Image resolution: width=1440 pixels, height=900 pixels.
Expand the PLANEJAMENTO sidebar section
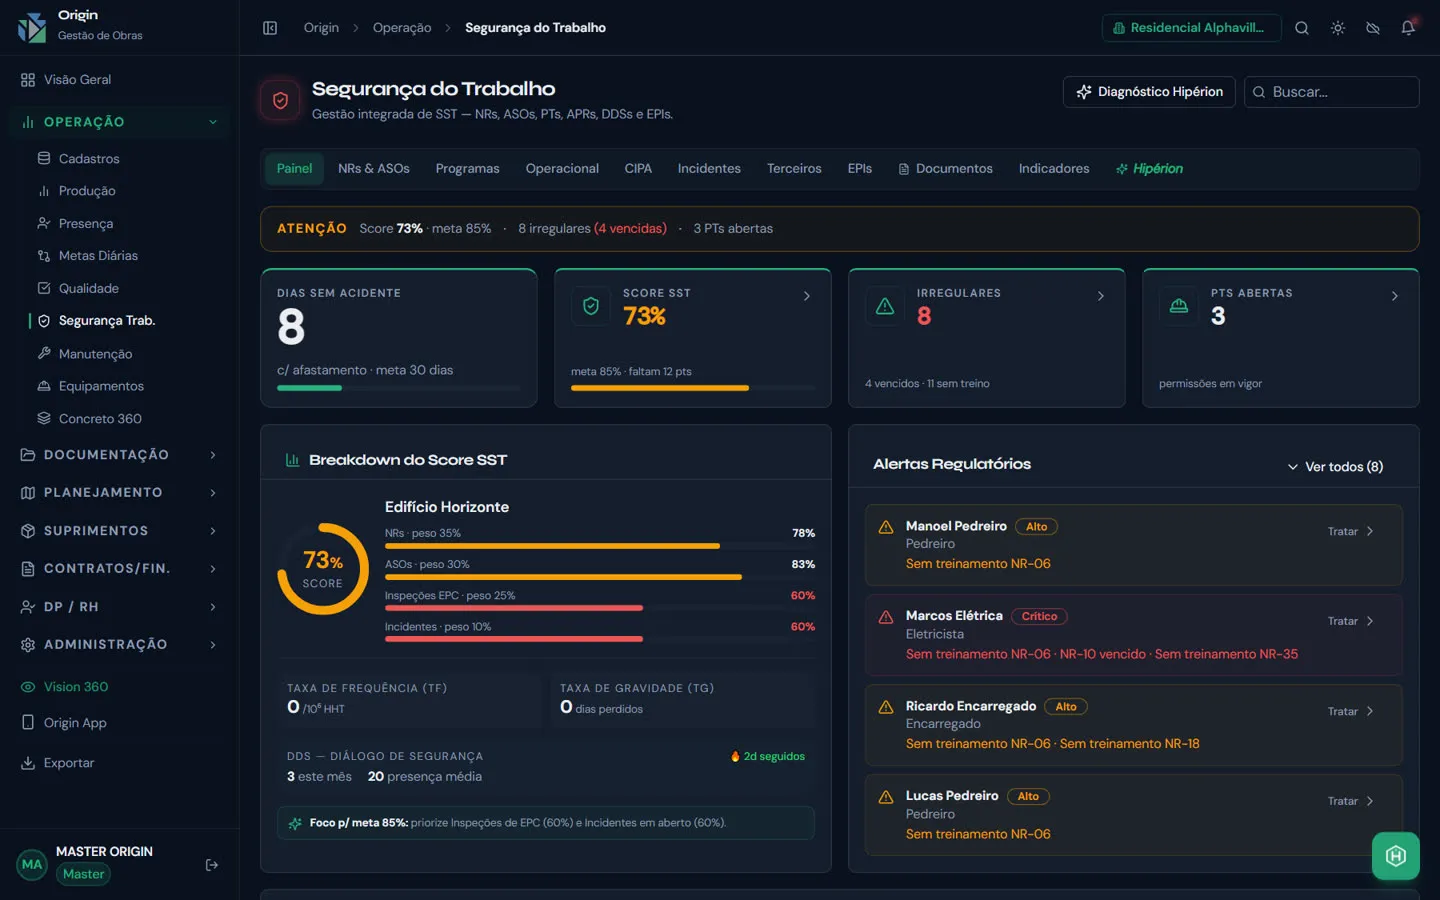click(120, 493)
